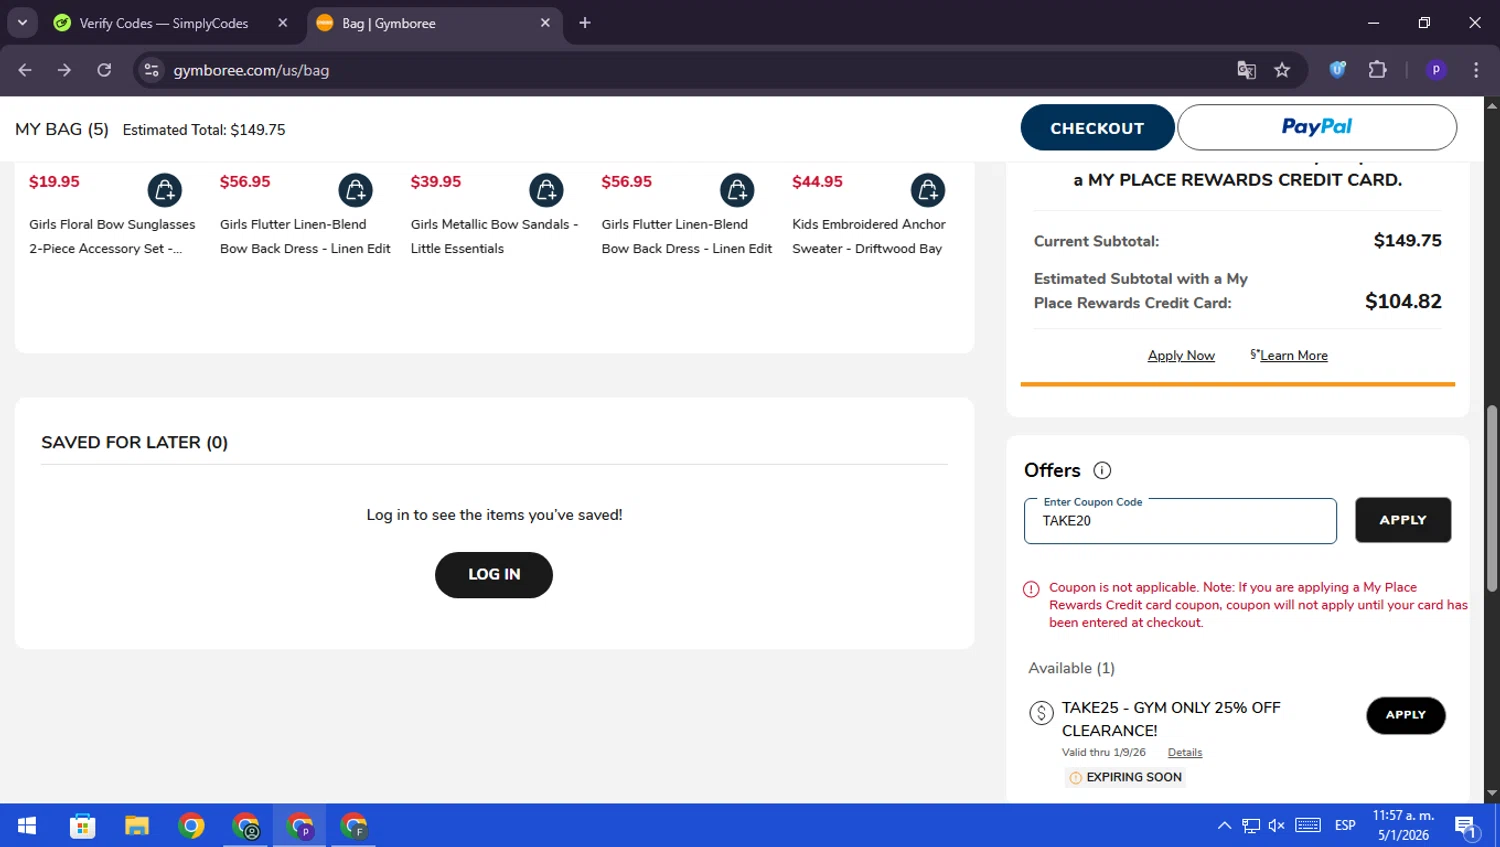This screenshot has width=1500, height=847.
Task: Click the browser forward arrow
Action: tap(64, 70)
